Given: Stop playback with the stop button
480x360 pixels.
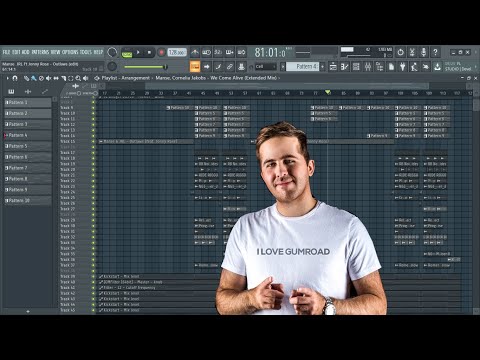Looking at the screenshot, I should tap(149, 52).
